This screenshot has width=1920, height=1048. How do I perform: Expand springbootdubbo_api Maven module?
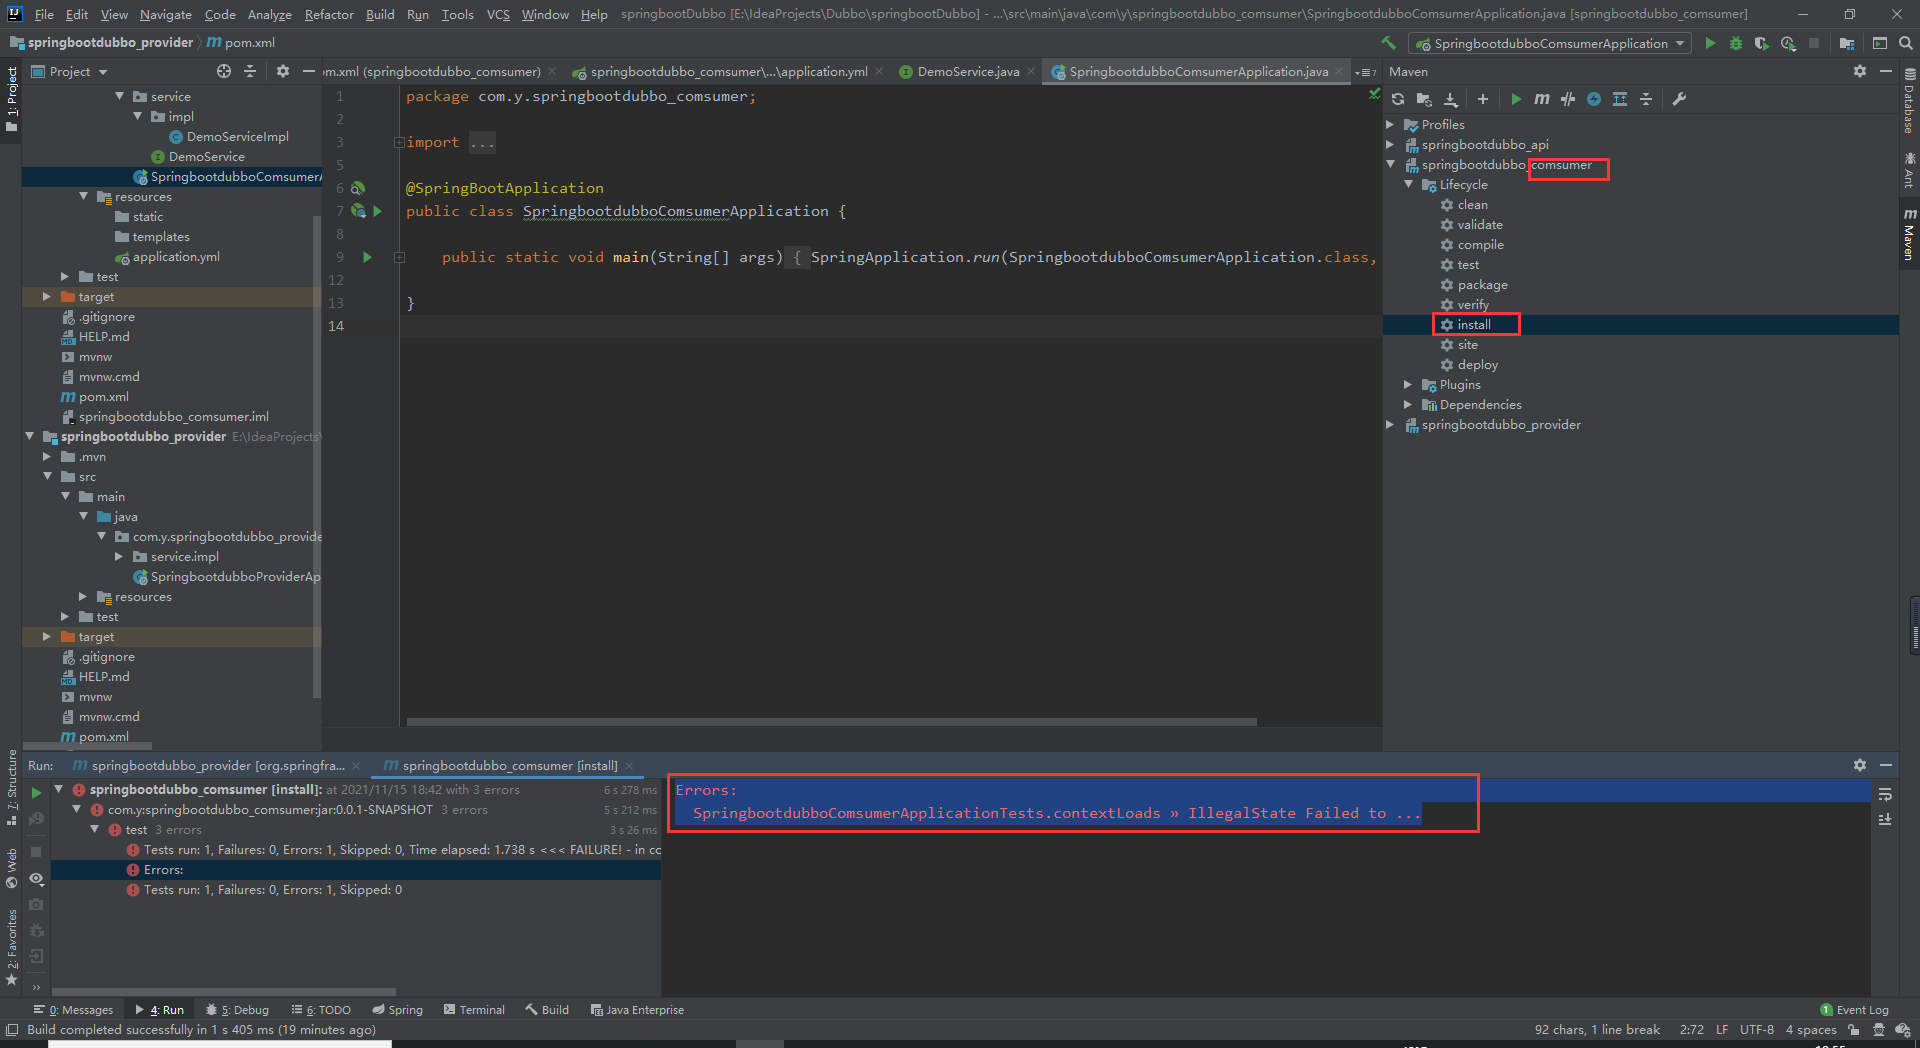pyautogui.click(x=1390, y=145)
